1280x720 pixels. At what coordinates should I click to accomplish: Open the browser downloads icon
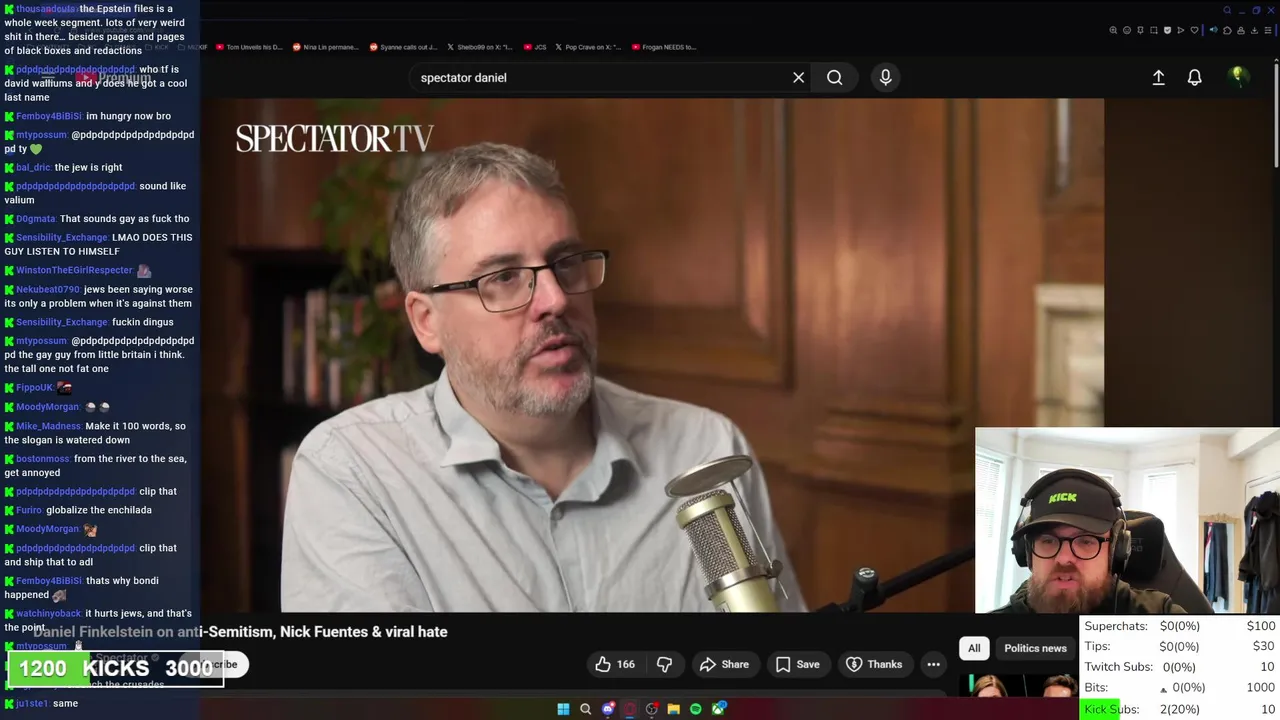(1254, 30)
